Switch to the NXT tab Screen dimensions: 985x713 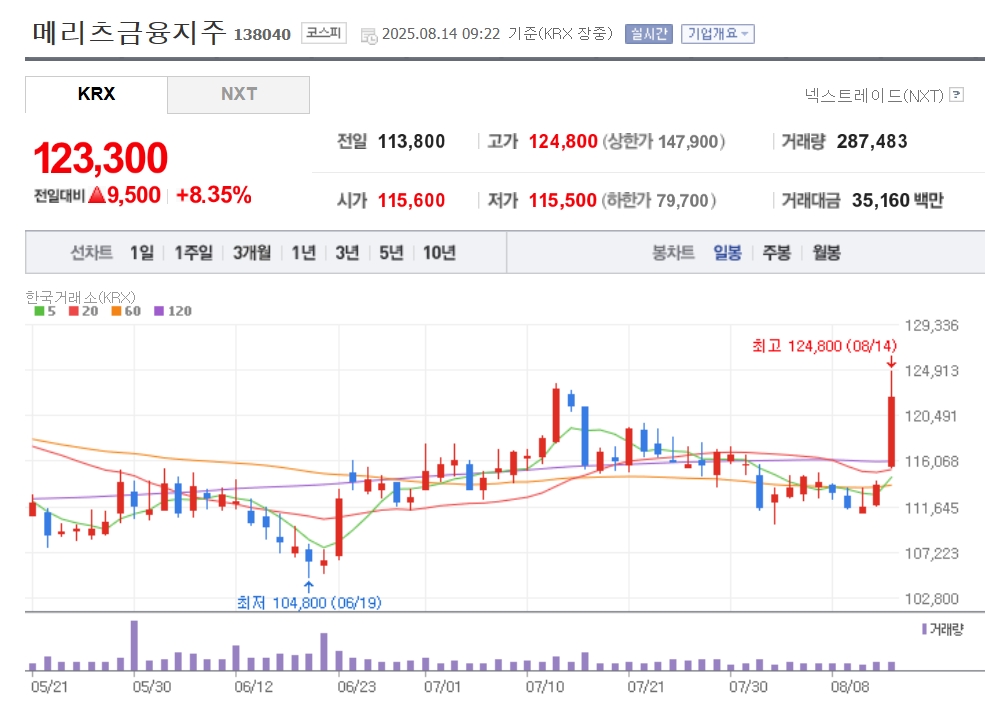pos(239,94)
